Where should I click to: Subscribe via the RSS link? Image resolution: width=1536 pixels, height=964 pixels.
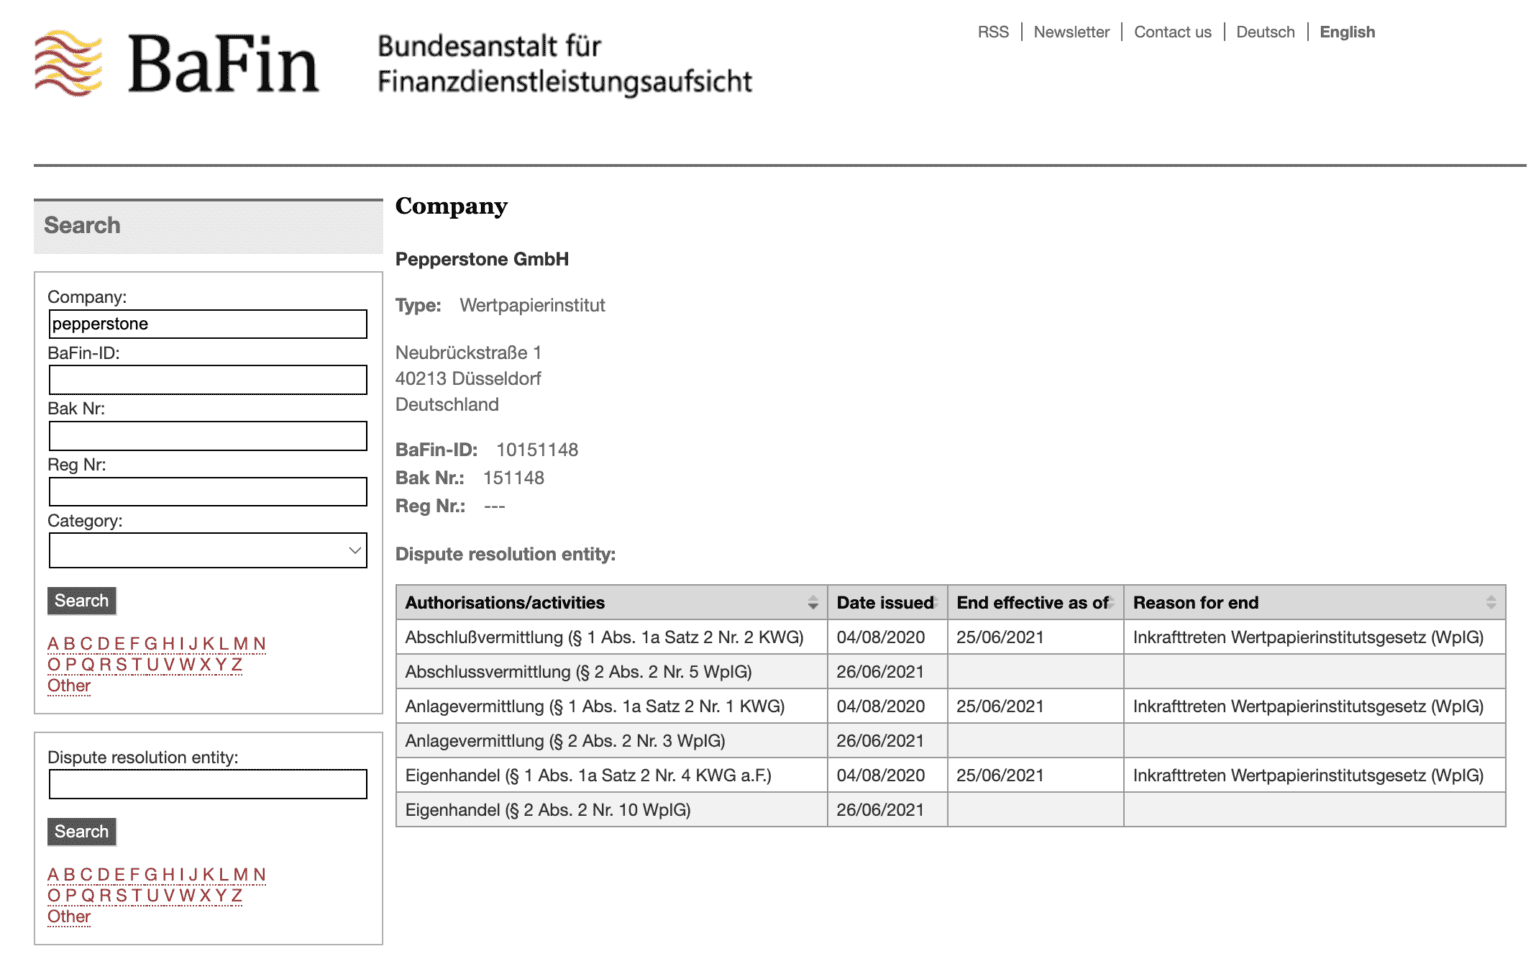pyautogui.click(x=992, y=31)
